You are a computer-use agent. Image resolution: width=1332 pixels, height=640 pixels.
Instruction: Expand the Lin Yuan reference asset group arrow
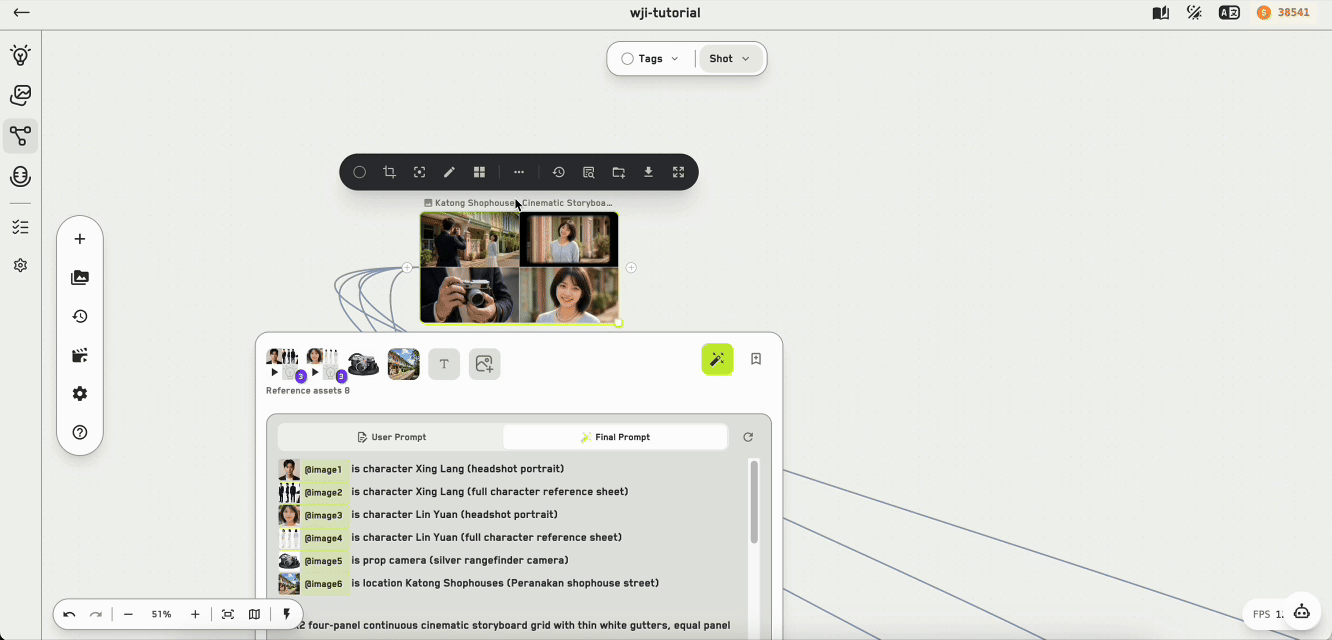click(x=314, y=373)
